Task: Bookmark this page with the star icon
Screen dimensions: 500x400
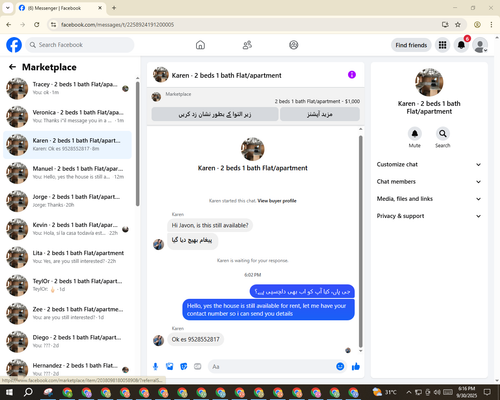Action: 458,25
